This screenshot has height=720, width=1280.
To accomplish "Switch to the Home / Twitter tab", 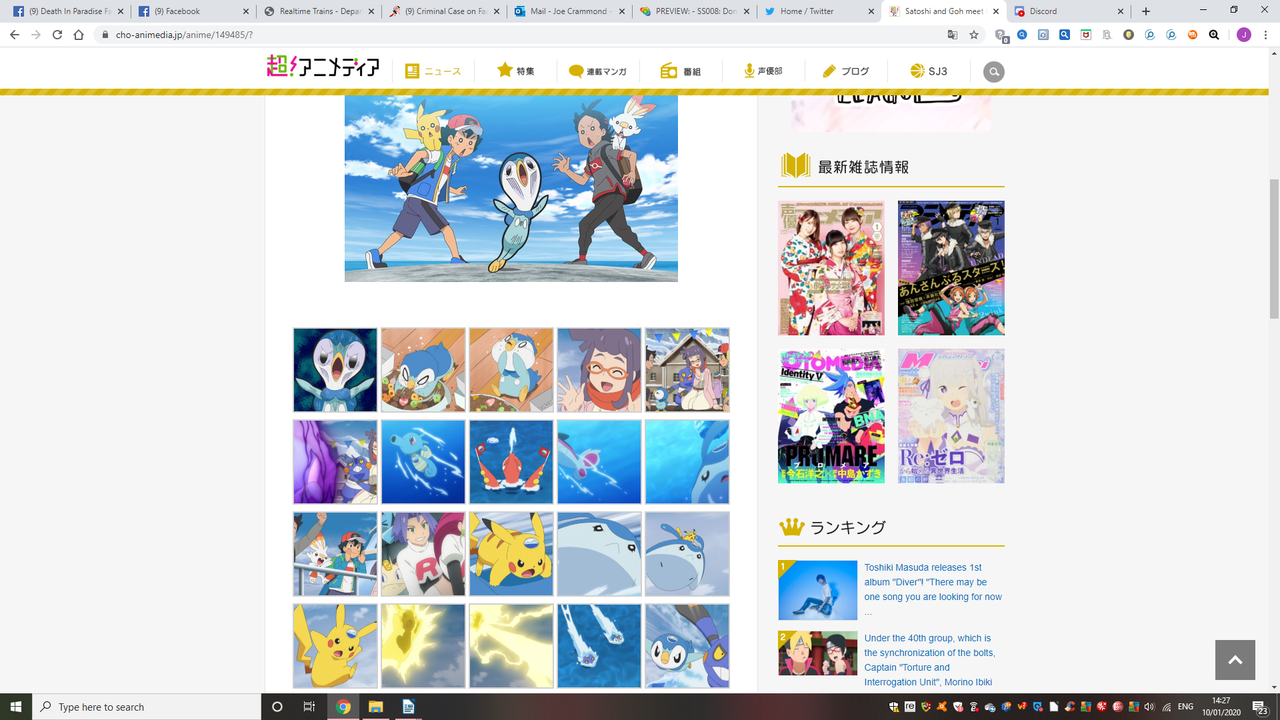I will [818, 11].
